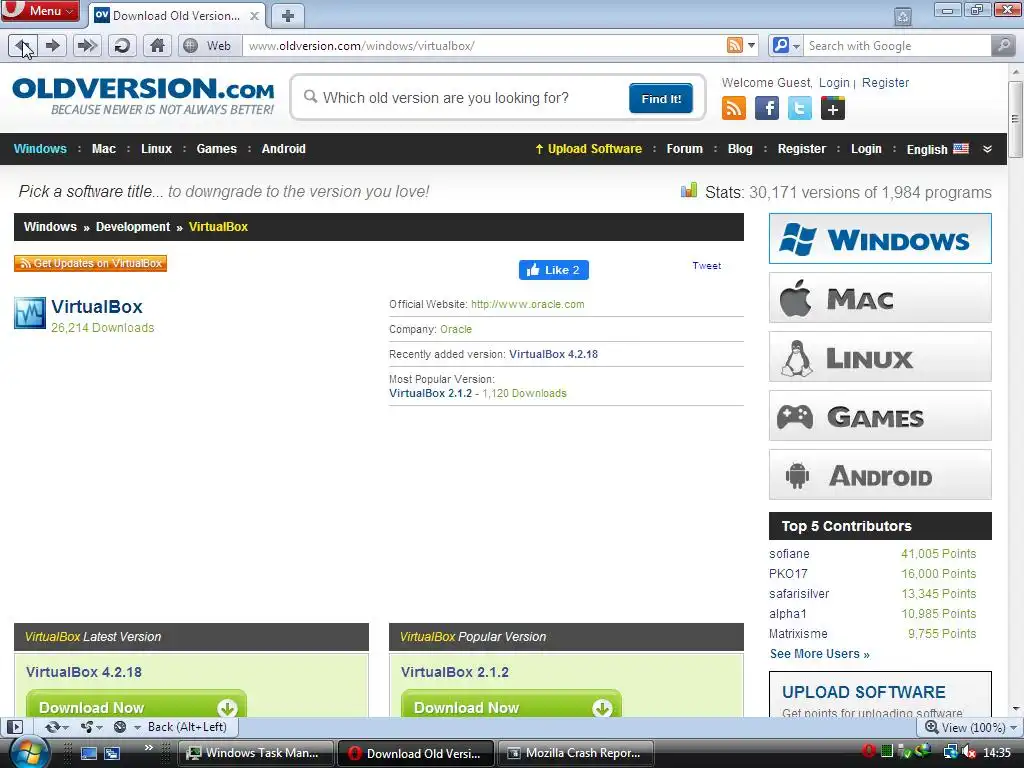
Task: Click the Oracle company link
Action: coord(456,329)
